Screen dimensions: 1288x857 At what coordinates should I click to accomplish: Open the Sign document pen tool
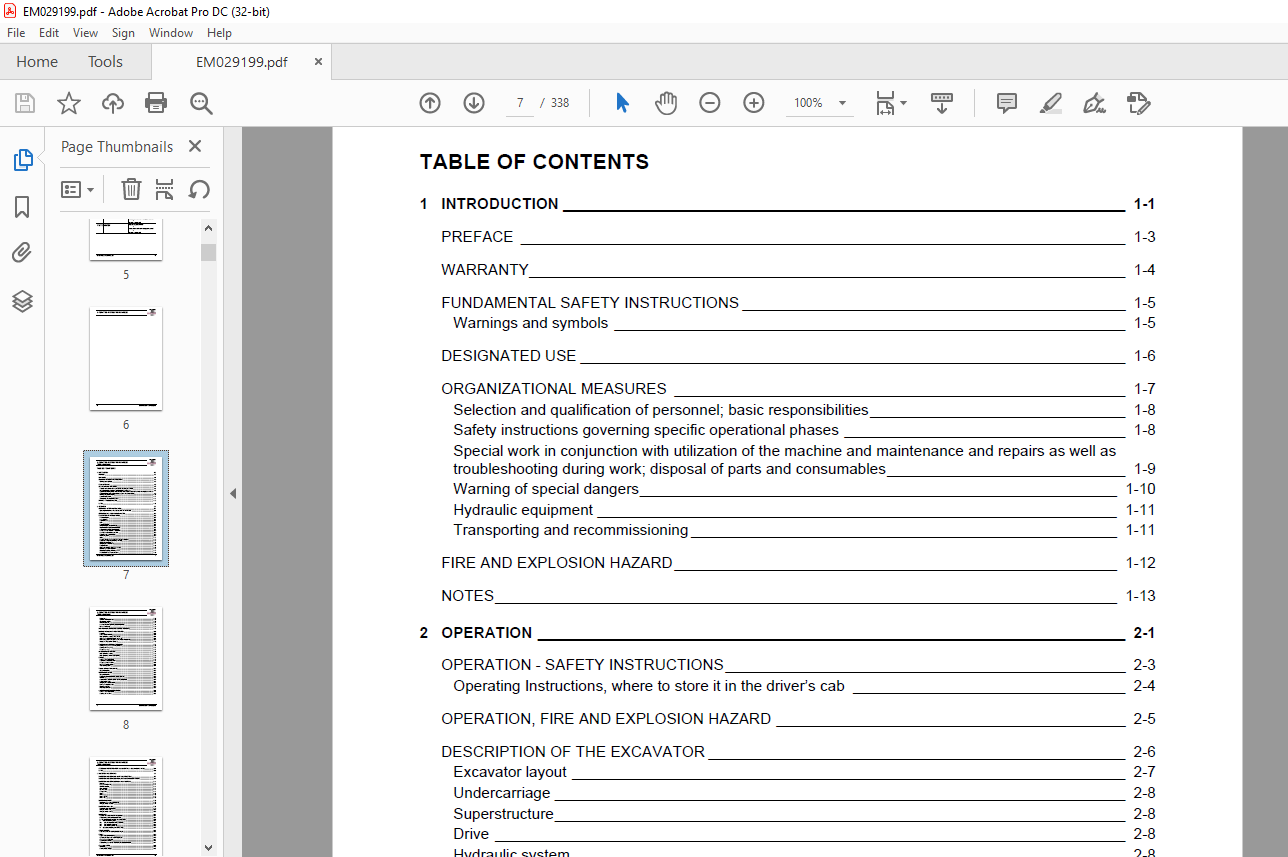(1094, 103)
